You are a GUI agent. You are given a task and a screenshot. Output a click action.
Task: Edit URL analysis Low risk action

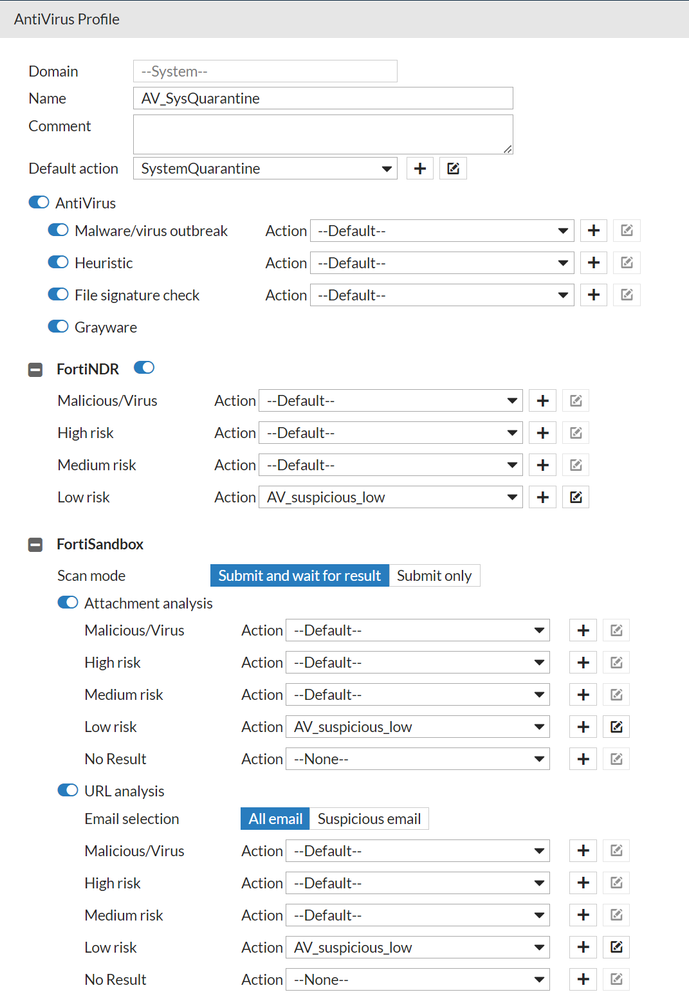616,947
